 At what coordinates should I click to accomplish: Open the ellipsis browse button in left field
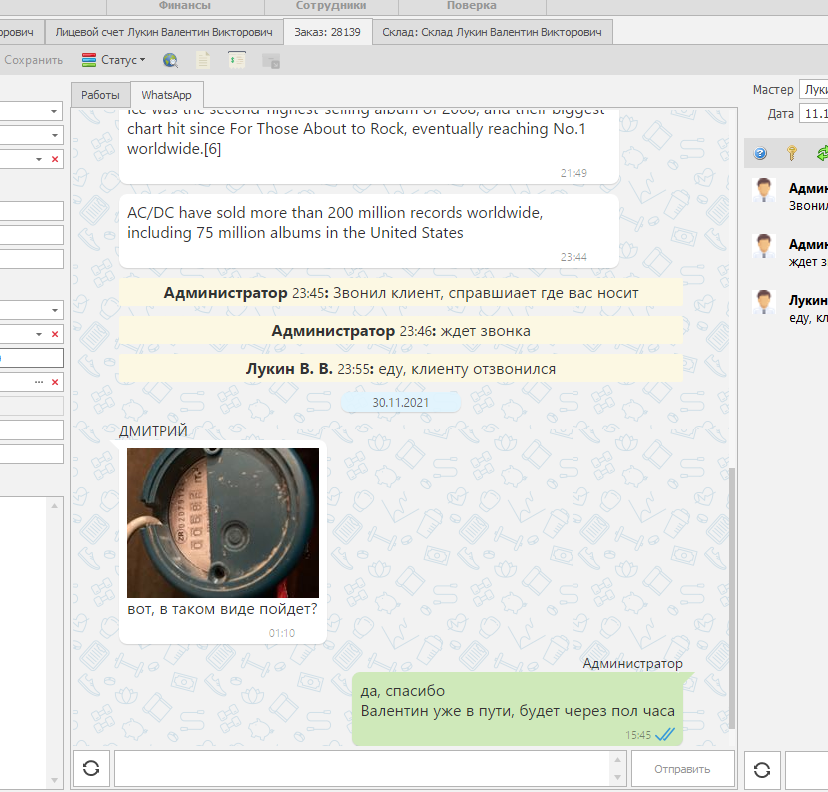[x=39, y=382]
